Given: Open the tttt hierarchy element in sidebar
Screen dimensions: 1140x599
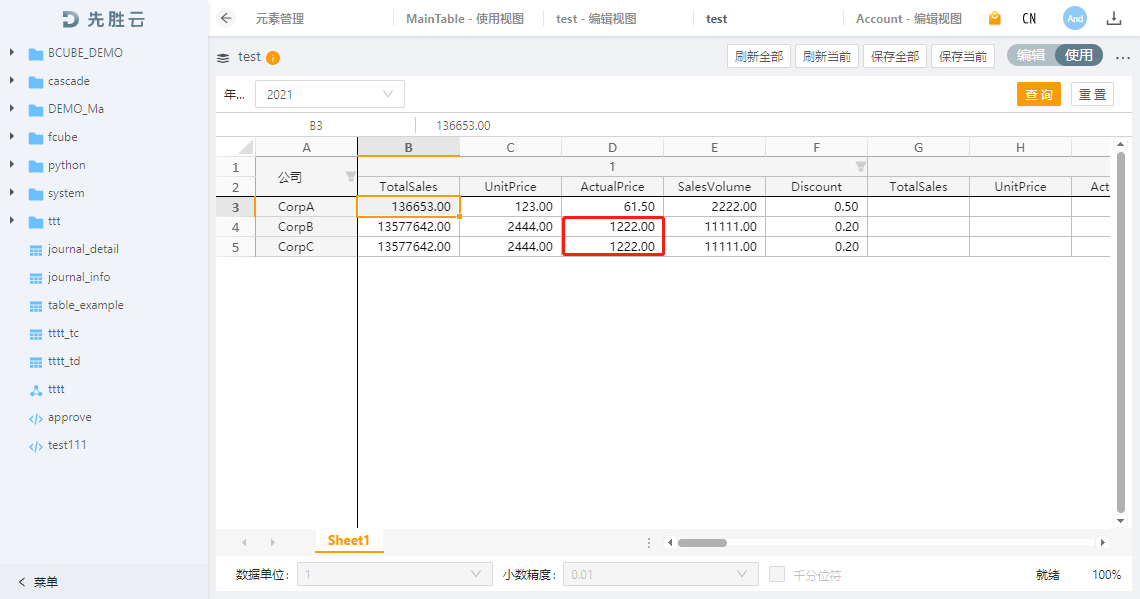Looking at the screenshot, I should click(56, 389).
